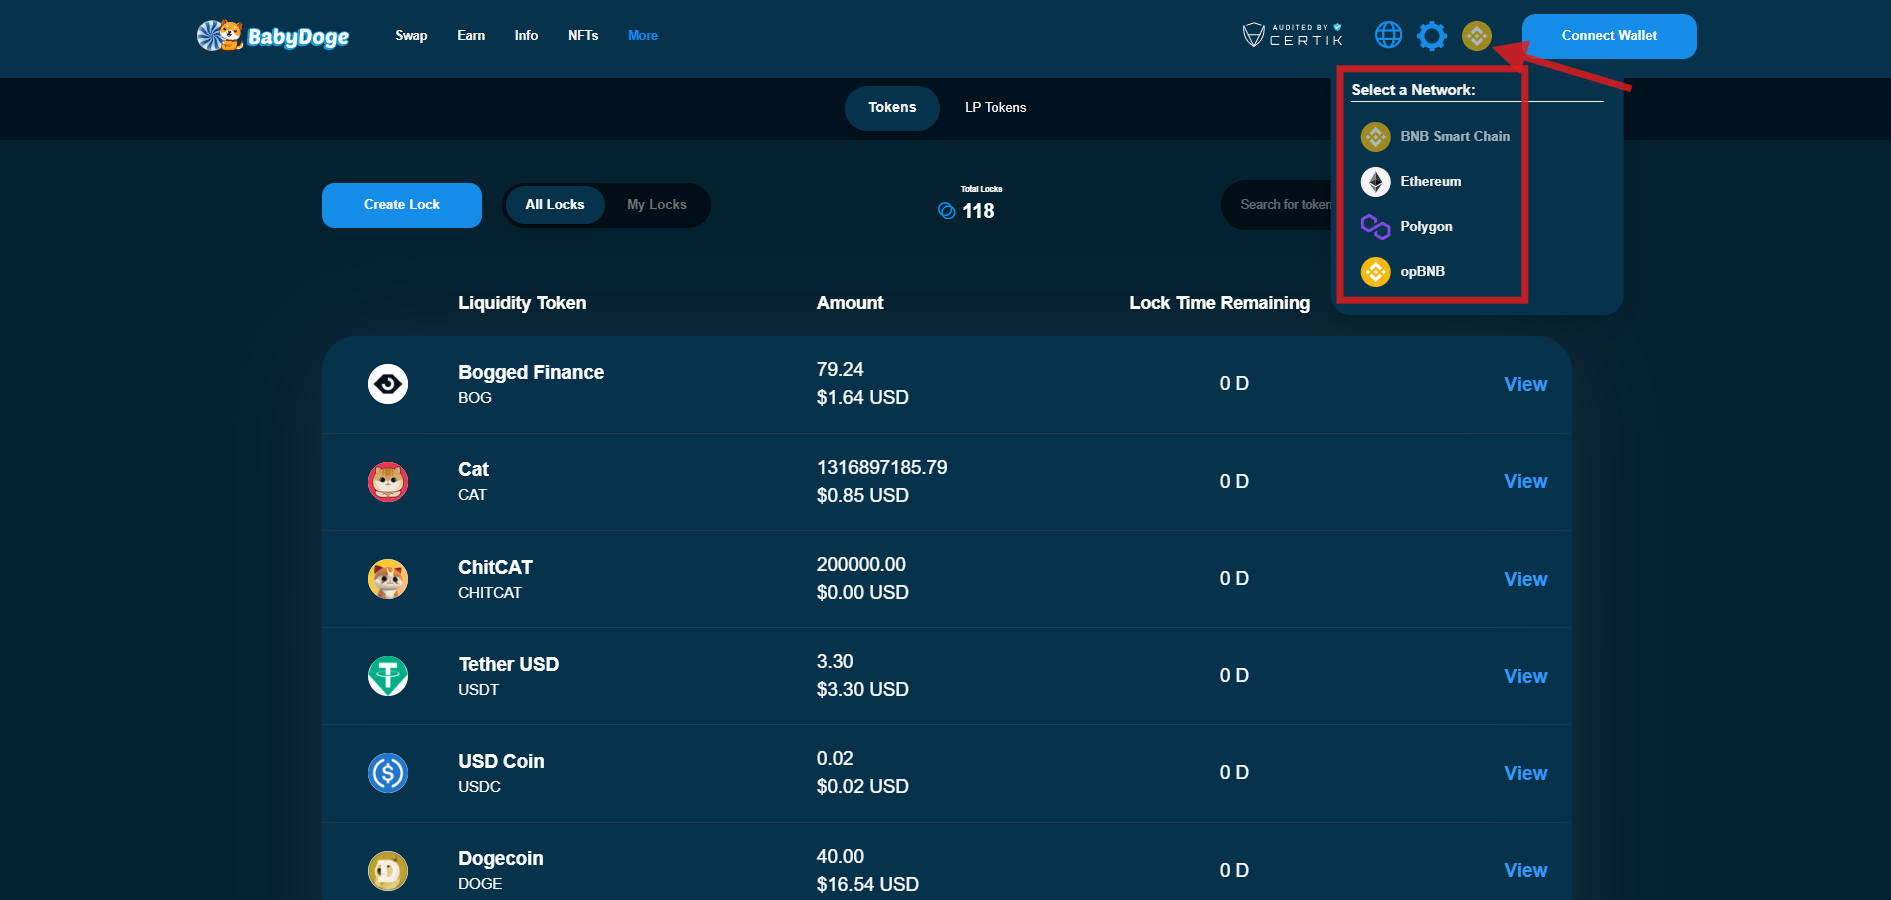Click the $3.30 USD value
This screenshot has width=1891, height=900.
[862, 689]
